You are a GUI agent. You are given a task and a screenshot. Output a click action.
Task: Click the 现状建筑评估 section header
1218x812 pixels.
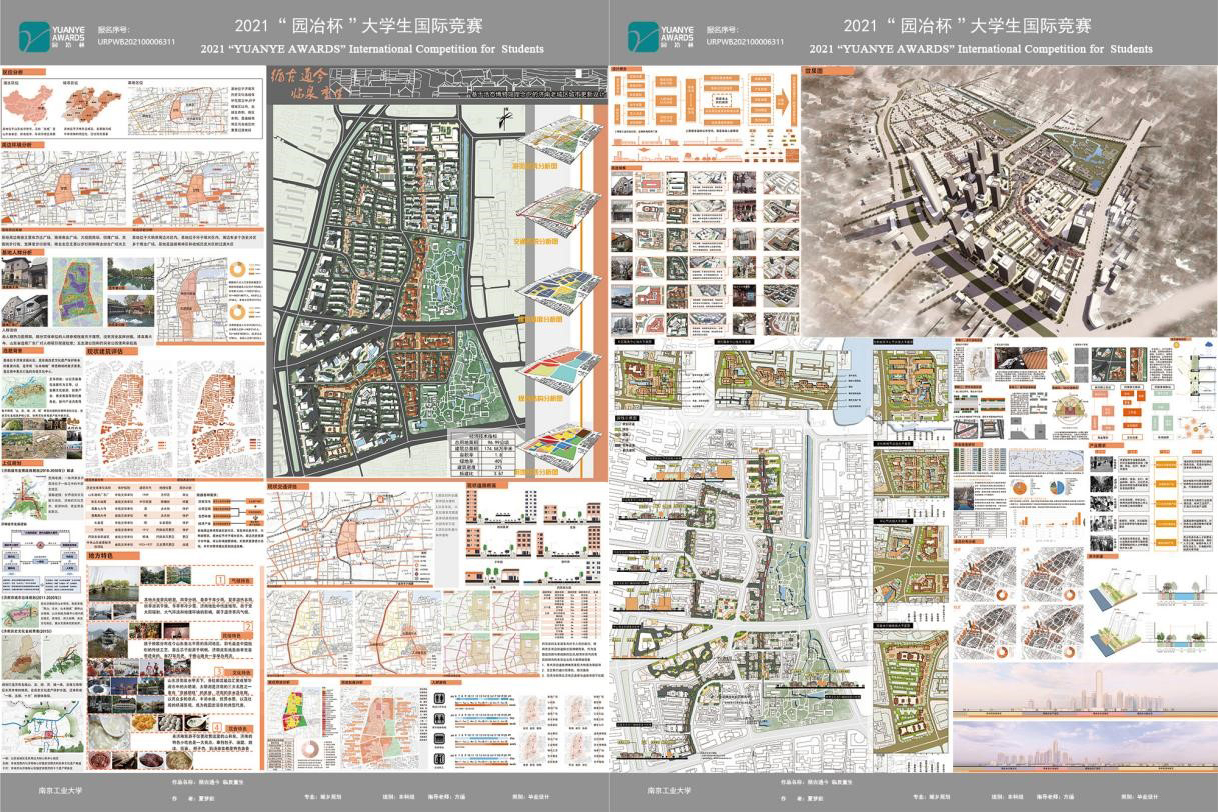110,352
